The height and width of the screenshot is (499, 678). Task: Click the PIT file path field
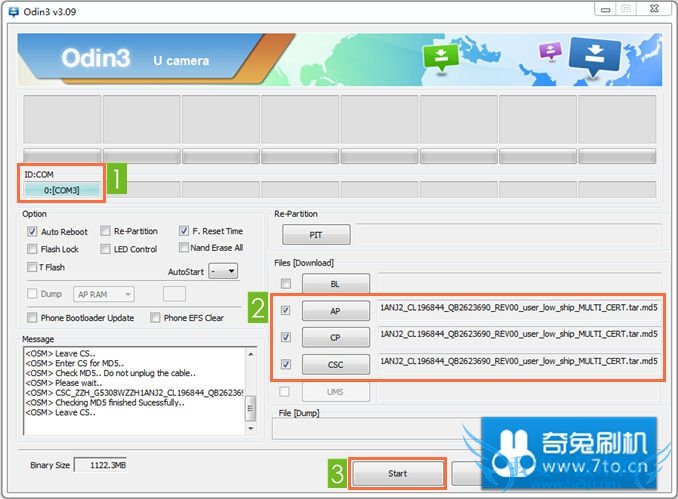coord(508,235)
